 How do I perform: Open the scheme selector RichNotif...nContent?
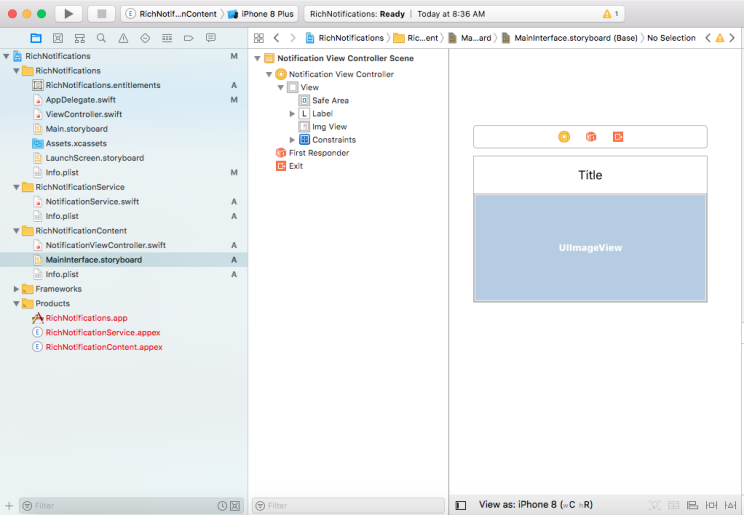click(x=171, y=14)
